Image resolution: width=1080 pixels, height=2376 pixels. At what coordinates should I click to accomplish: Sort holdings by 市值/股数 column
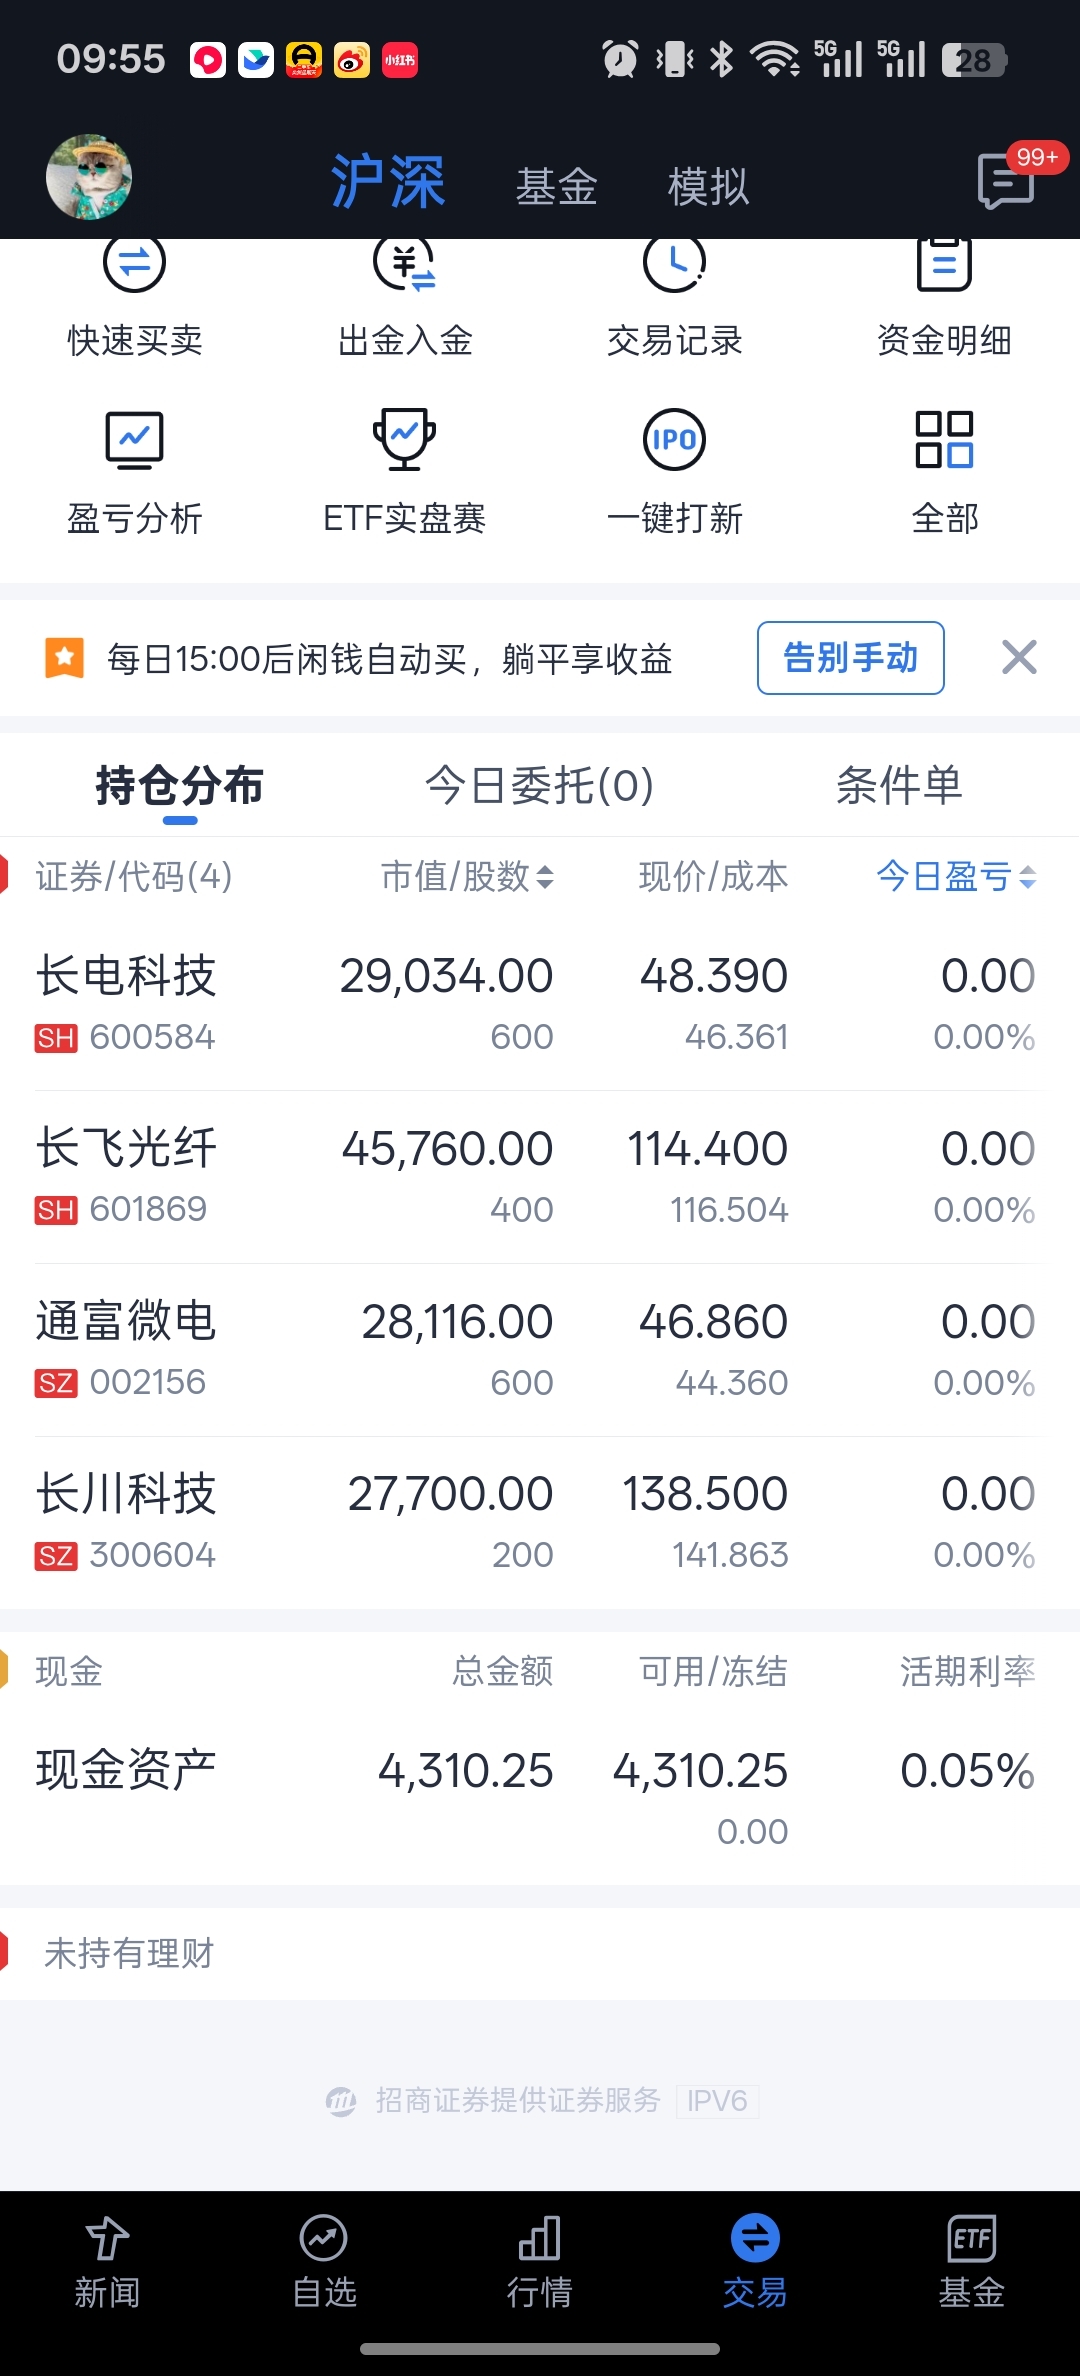coord(467,877)
